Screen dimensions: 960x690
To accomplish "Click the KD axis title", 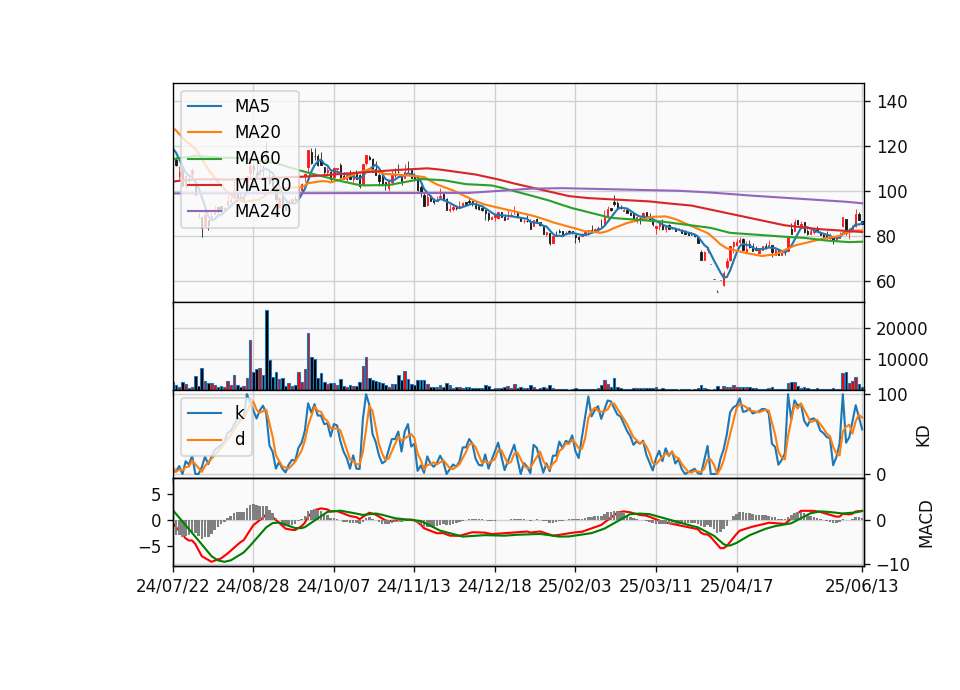I will pyautogui.click(x=923, y=436).
